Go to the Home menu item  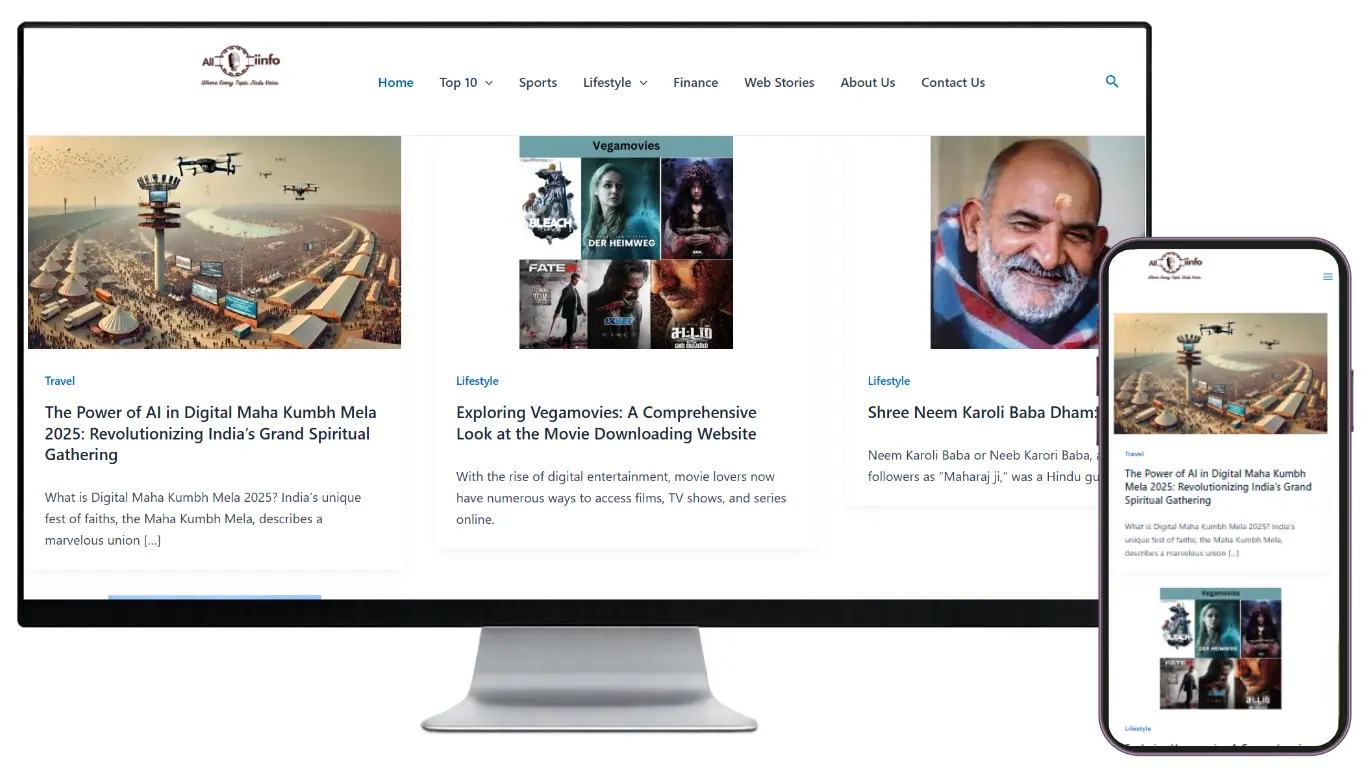[395, 83]
